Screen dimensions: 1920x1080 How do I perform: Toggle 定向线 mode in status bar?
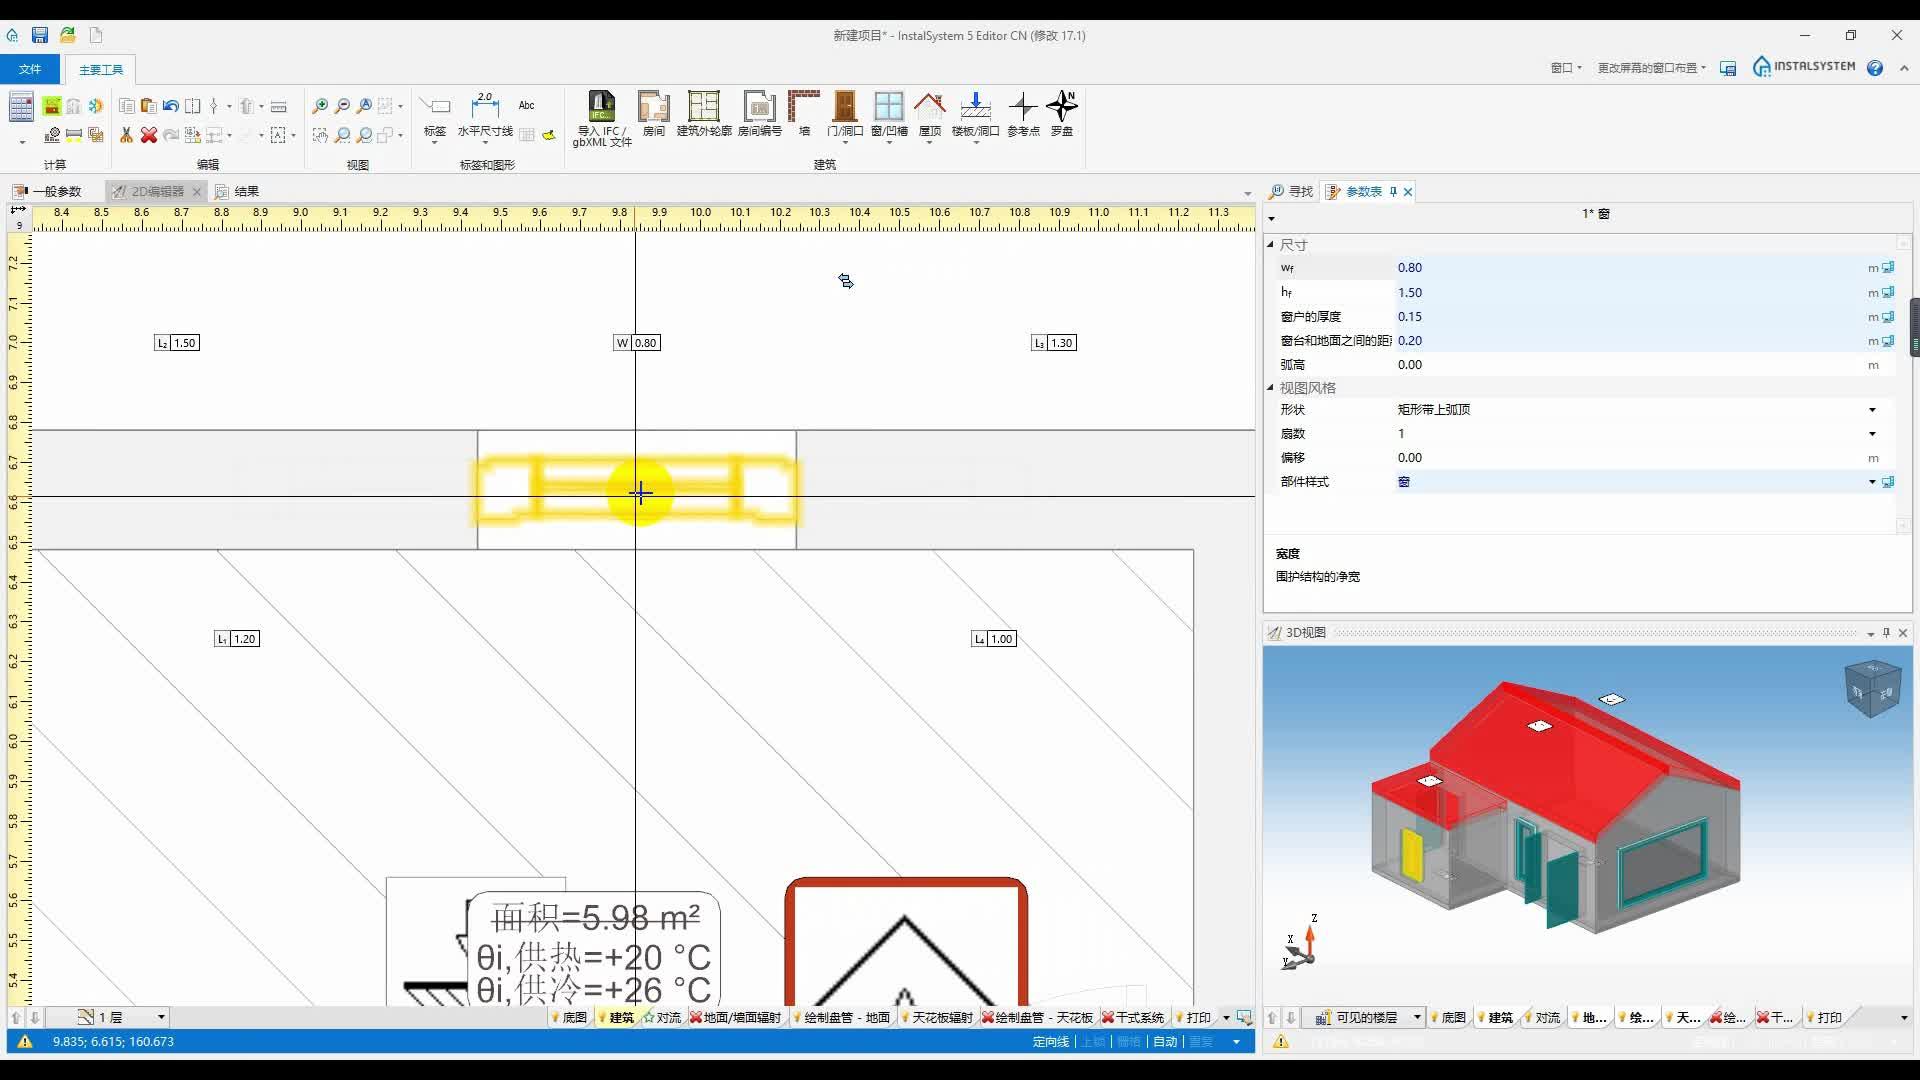1051,1042
